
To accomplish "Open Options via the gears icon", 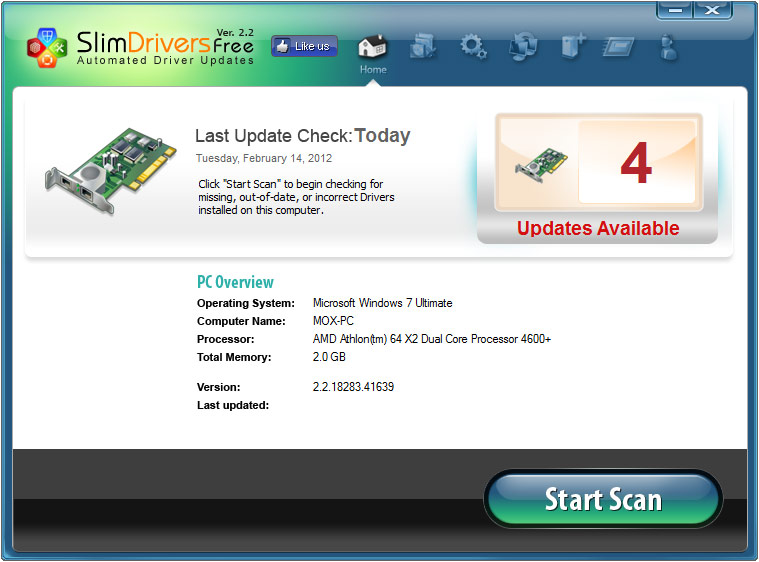I will click(x=473, y=46).
